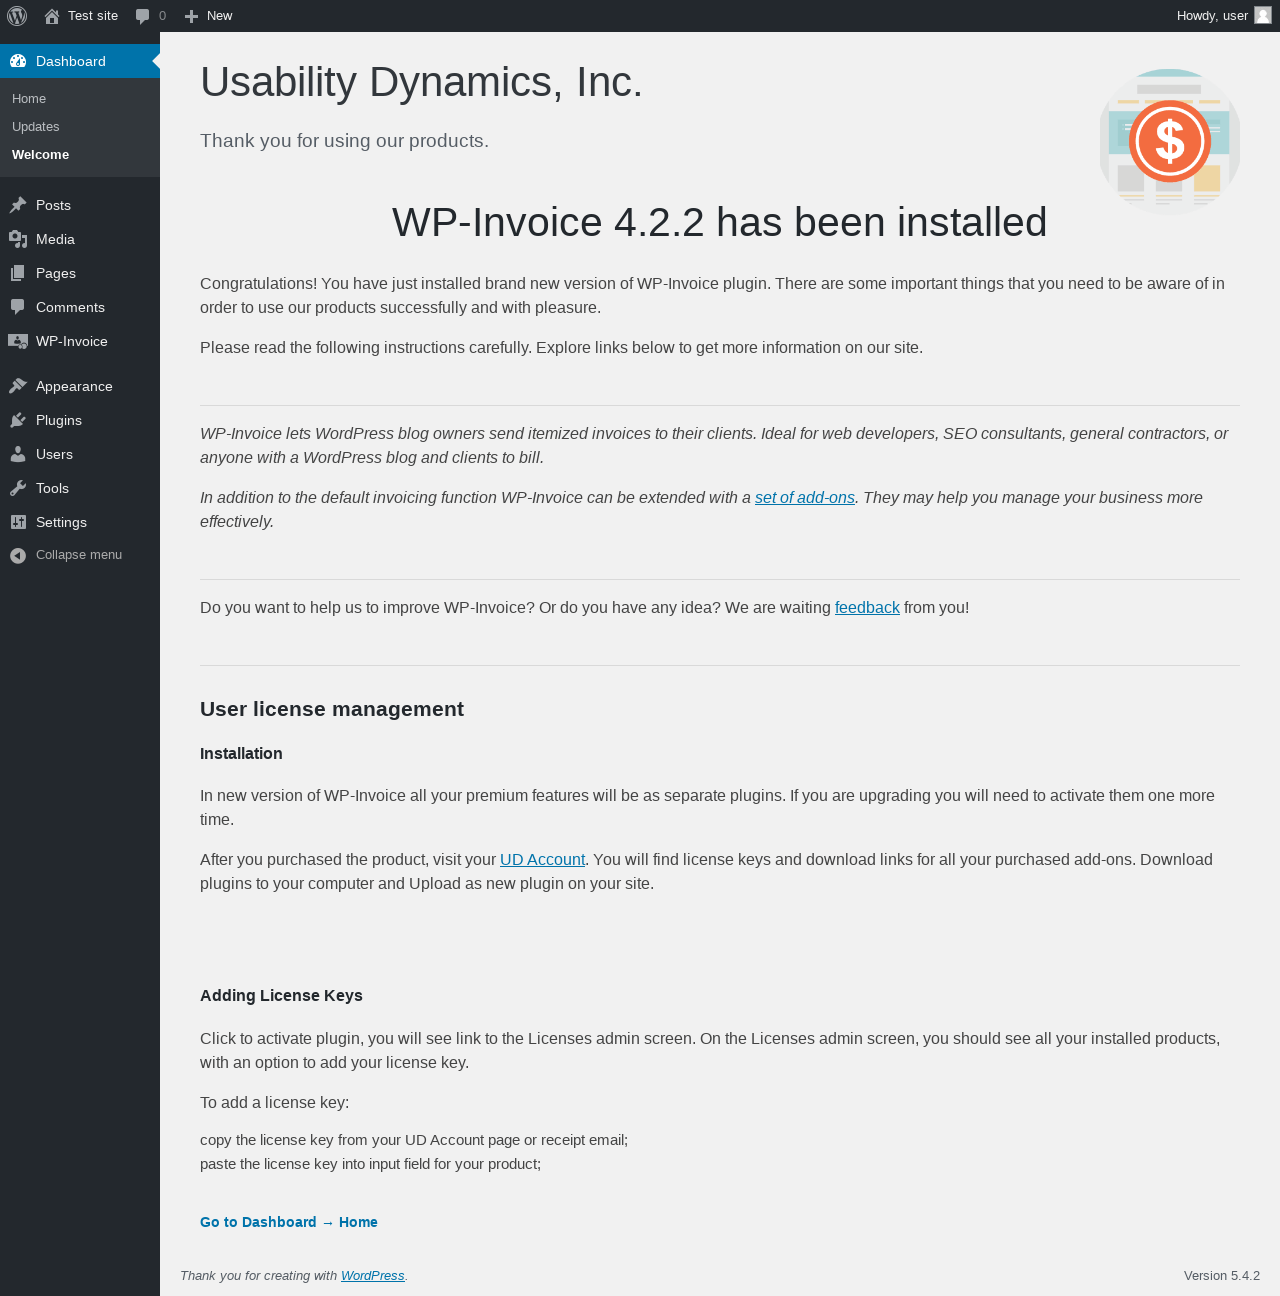Click Go to Dashboard → Home
The image size is (1280, 1296).
click(289, 1222)
